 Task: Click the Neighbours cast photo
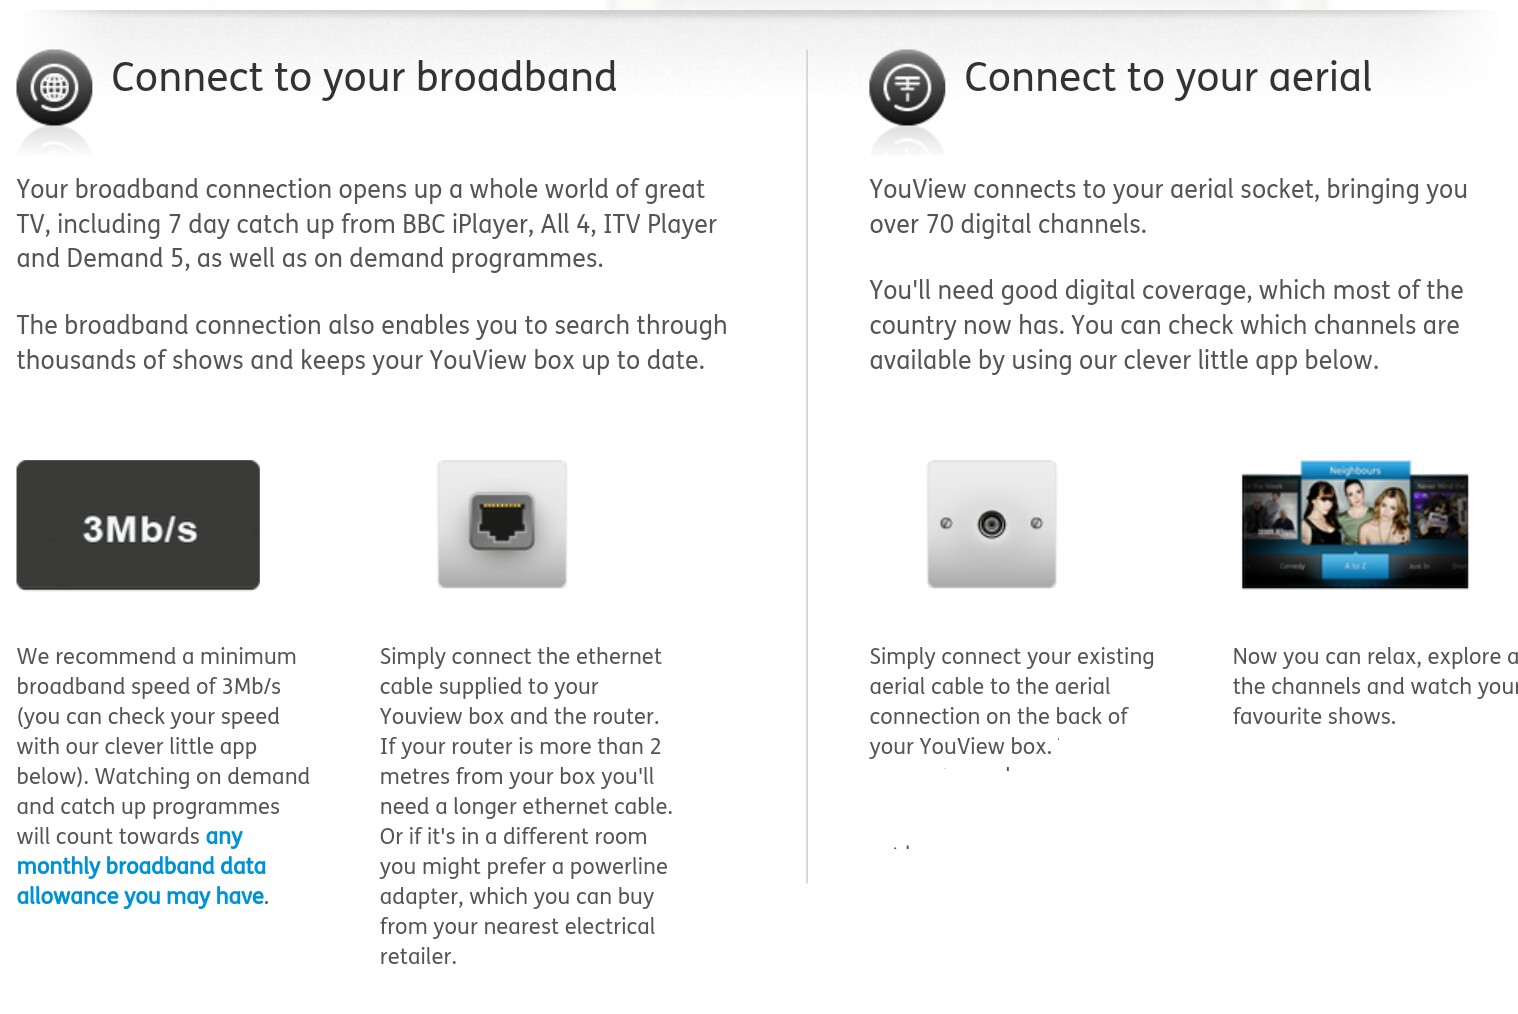1354,512
